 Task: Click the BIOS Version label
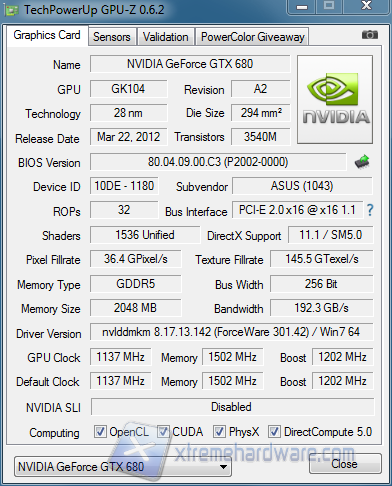(x=49, y=163)
